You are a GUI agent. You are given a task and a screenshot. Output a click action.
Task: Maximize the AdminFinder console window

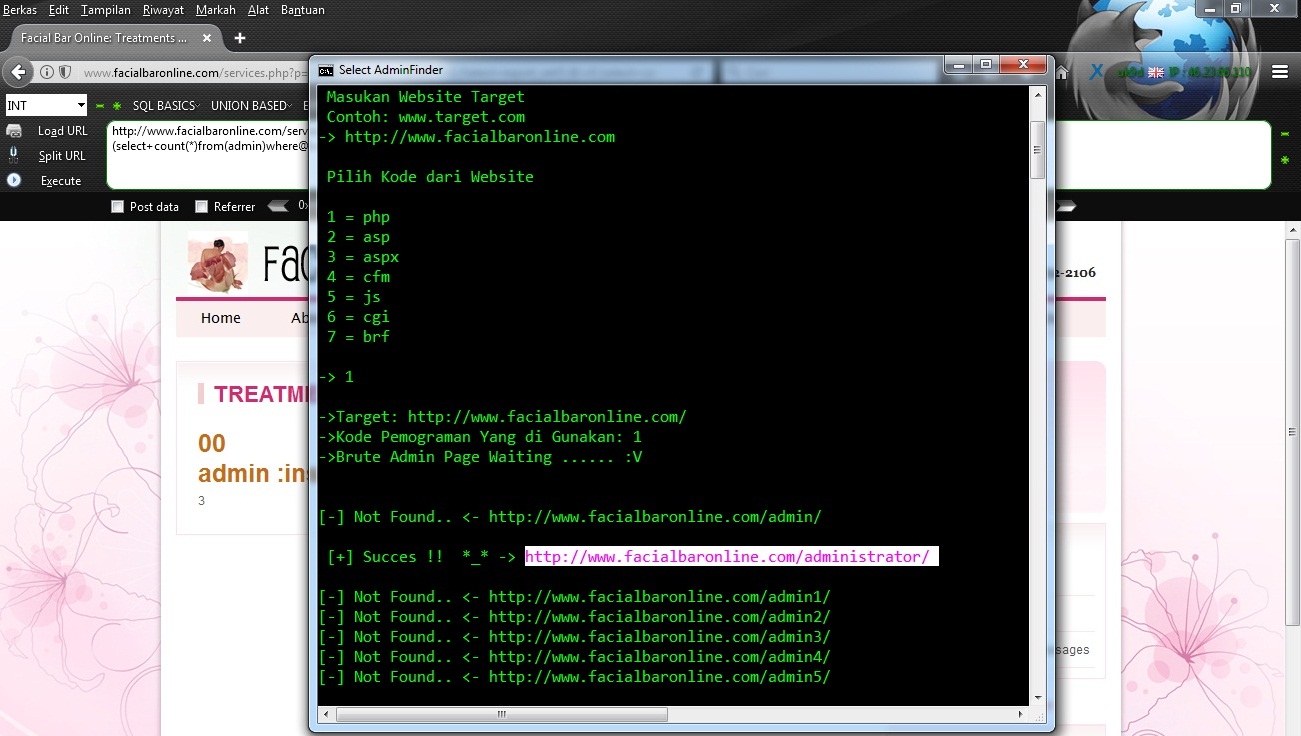[x=986, y=66]
